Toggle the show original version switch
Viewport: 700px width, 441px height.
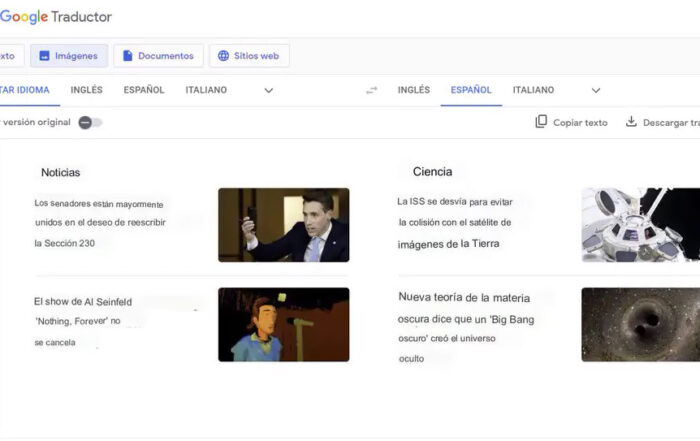(90, 122)
